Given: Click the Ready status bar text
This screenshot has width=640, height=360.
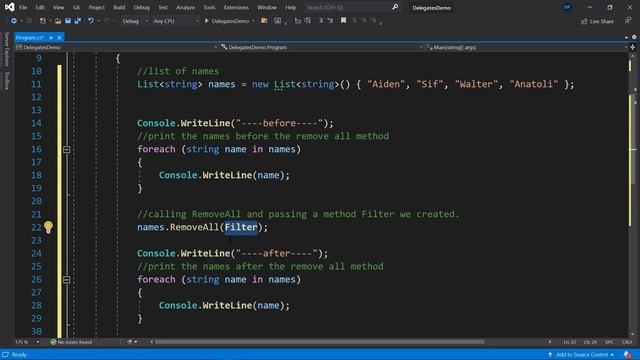Looking at the screenshot, I should (x=19, y=355).
